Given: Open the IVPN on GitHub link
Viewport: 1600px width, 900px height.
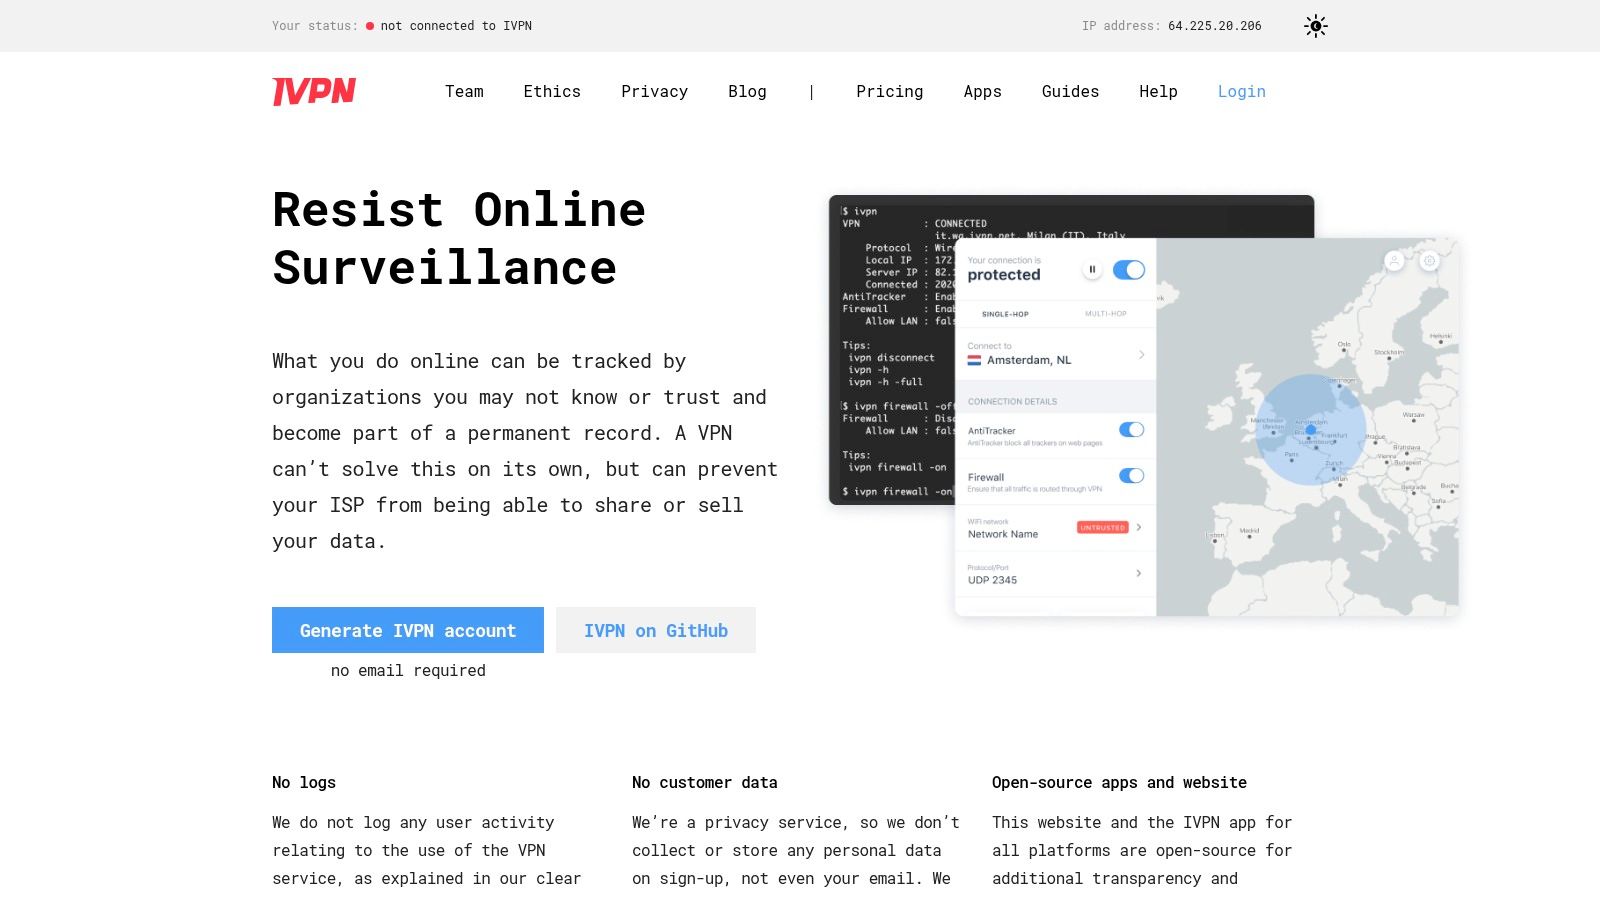Looking at the screenshot, I should pyautogui.click(x=656, y=630).
